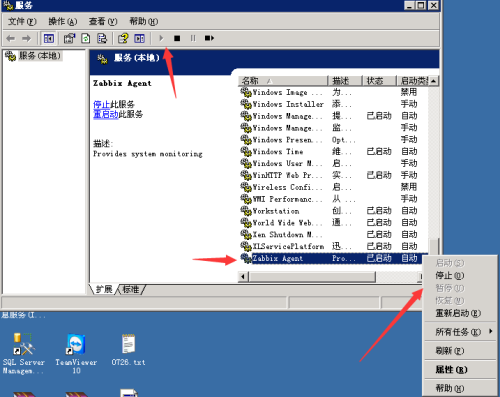Sort the list by the 启动类型 column header
The width and height of the screenshot is (500, 397).
tap(413, 81)
